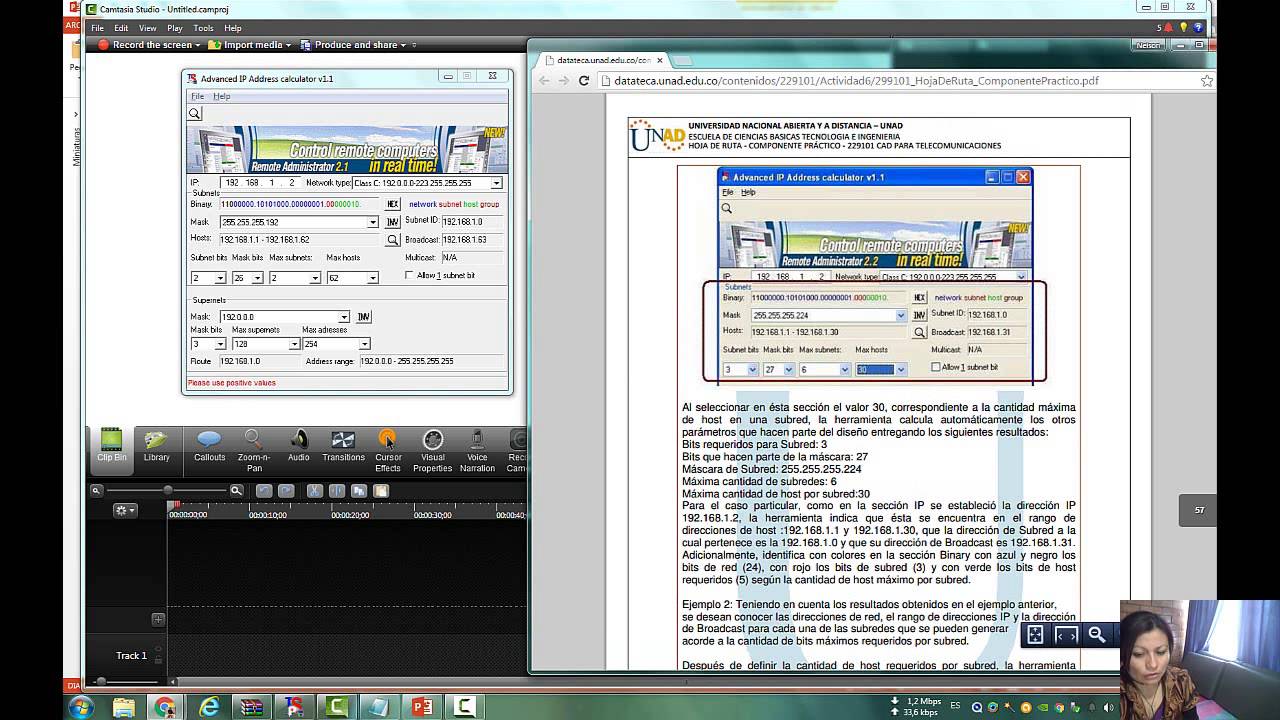Open the Camtasia Tools menu
Screen dimensions: 1280x720
coord(203,28)
